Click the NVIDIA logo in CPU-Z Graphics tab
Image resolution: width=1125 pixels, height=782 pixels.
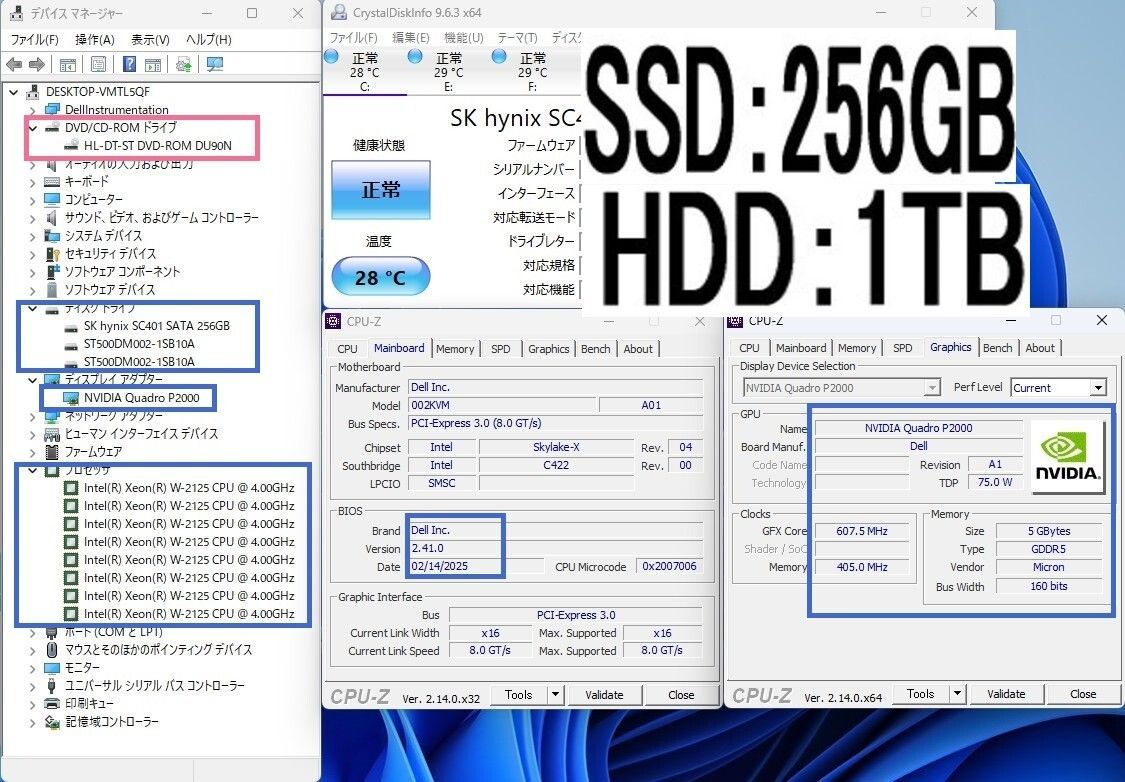click(1068, 457)
